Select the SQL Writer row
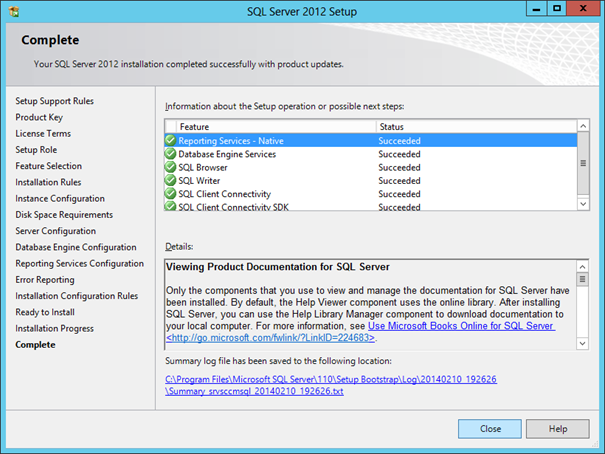This screenshot has height=454, width=605. [371, 180]
